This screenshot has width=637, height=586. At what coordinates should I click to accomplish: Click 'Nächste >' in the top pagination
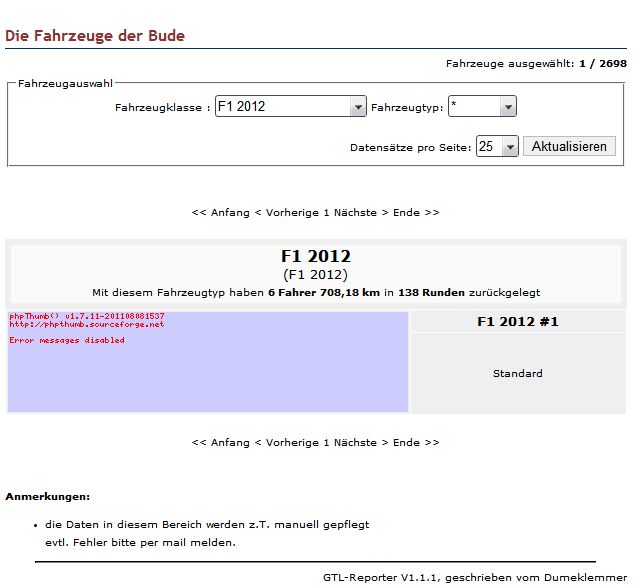click(x=355, y=213)
